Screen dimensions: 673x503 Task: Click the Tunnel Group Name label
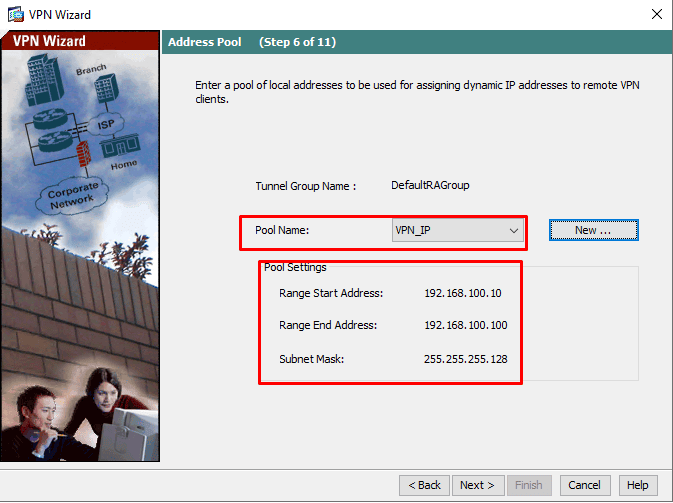click(x=306, y=186)
